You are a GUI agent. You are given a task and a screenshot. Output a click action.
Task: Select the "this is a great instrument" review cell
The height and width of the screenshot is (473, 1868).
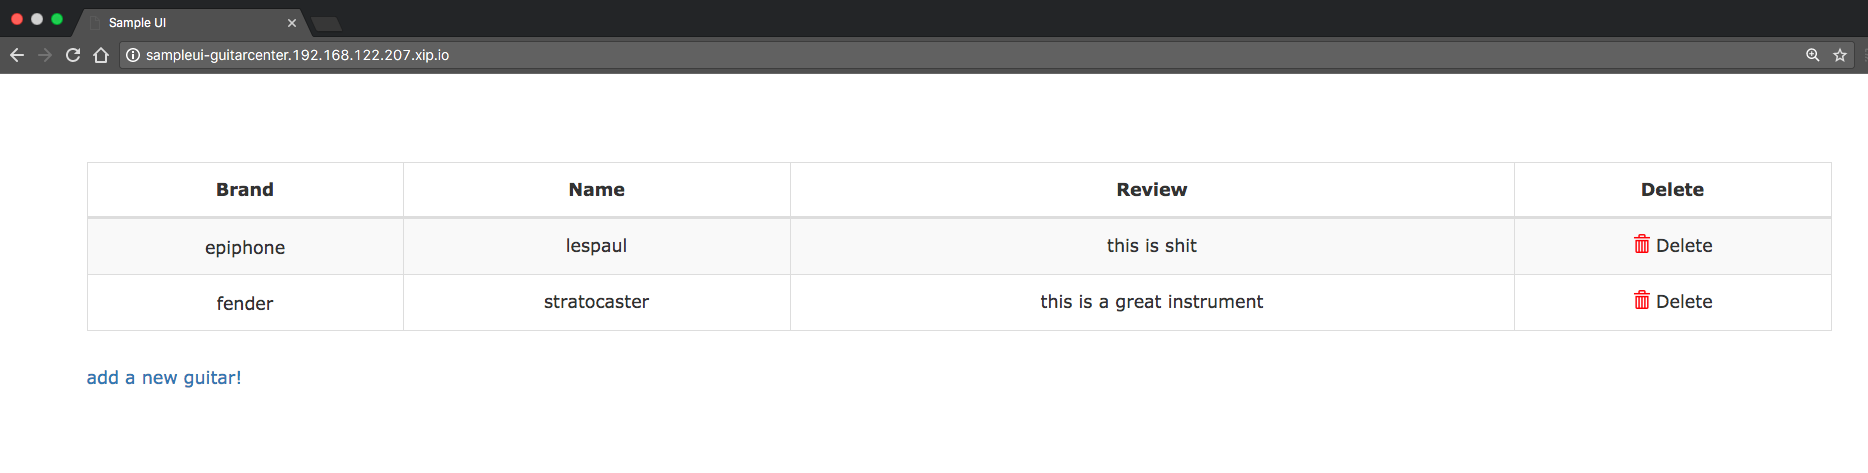(x=1151, y=302)
